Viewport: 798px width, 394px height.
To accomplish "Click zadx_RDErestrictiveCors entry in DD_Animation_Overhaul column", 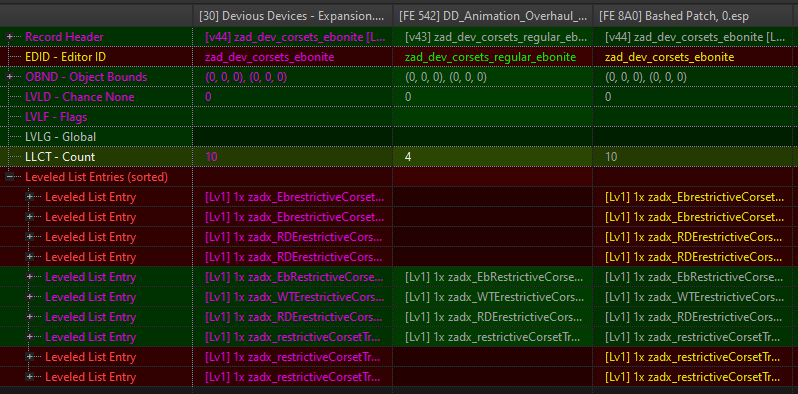I will tap(494, 317).
